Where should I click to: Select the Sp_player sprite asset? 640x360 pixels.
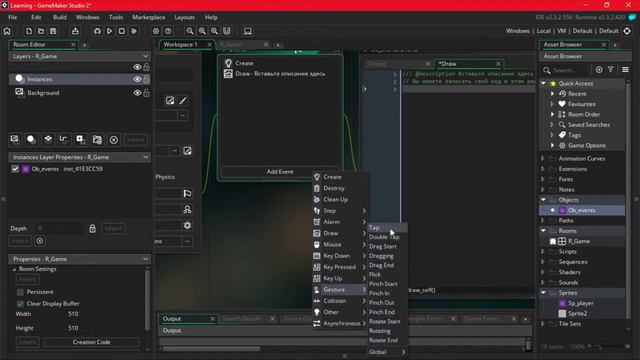(x=580, y=303)
